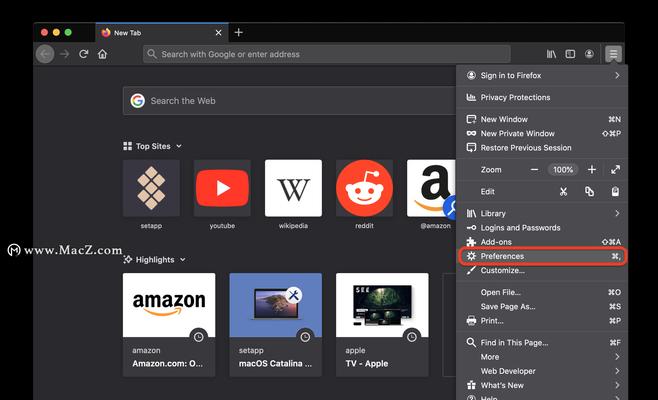This screenshot has height=400, width=658.
Task: Open the macOS Catalina highlight card
Action: tap(275, 324)
